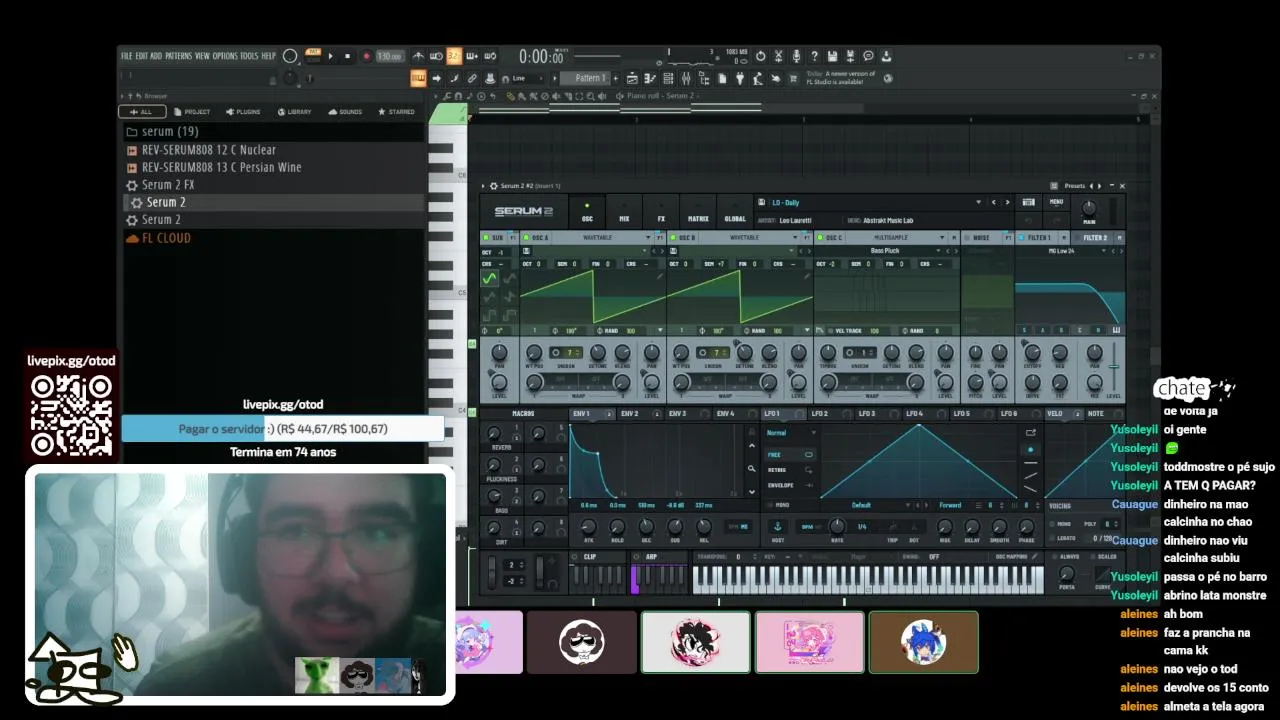1280x720 pixels.
Task: Open OSC B WAVETABLE type dropdown
Action: (x=750, y=238)
